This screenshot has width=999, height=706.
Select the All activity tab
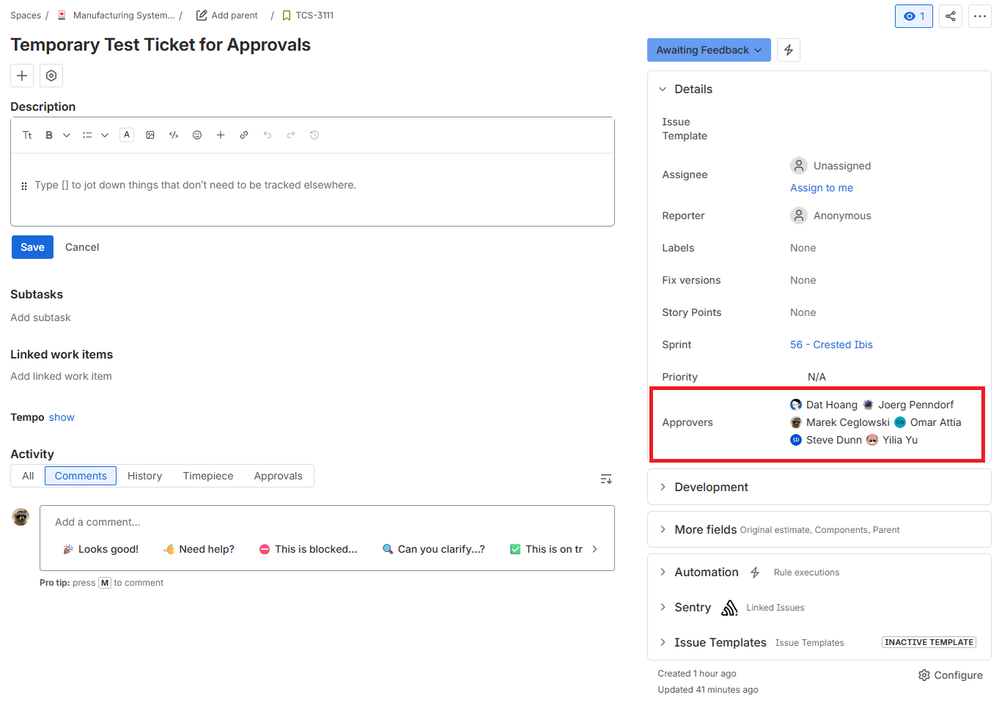pos(28,476)
